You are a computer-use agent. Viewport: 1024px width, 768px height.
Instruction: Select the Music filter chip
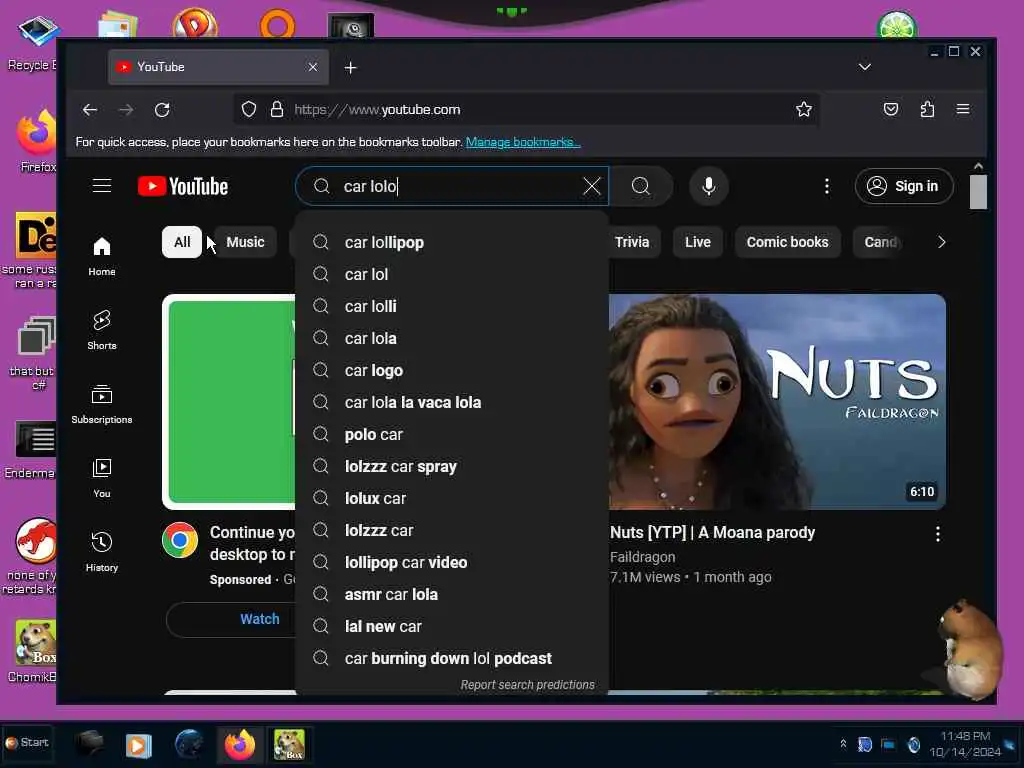pyautogui.click(x=245, y=242)
